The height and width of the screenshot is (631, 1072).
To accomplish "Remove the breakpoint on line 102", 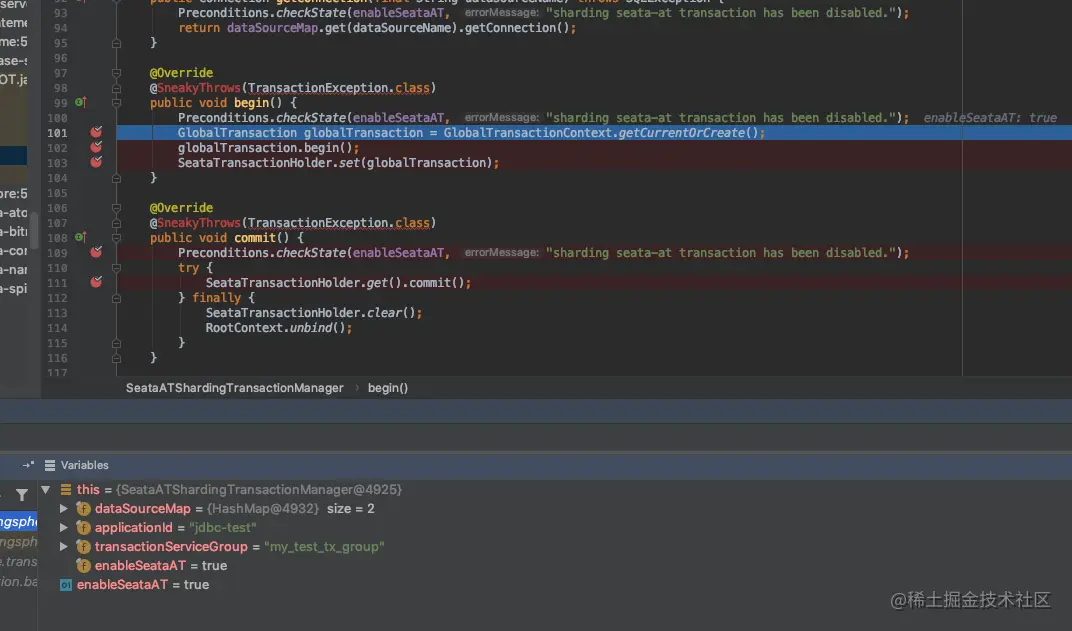I will pos(96,147).
